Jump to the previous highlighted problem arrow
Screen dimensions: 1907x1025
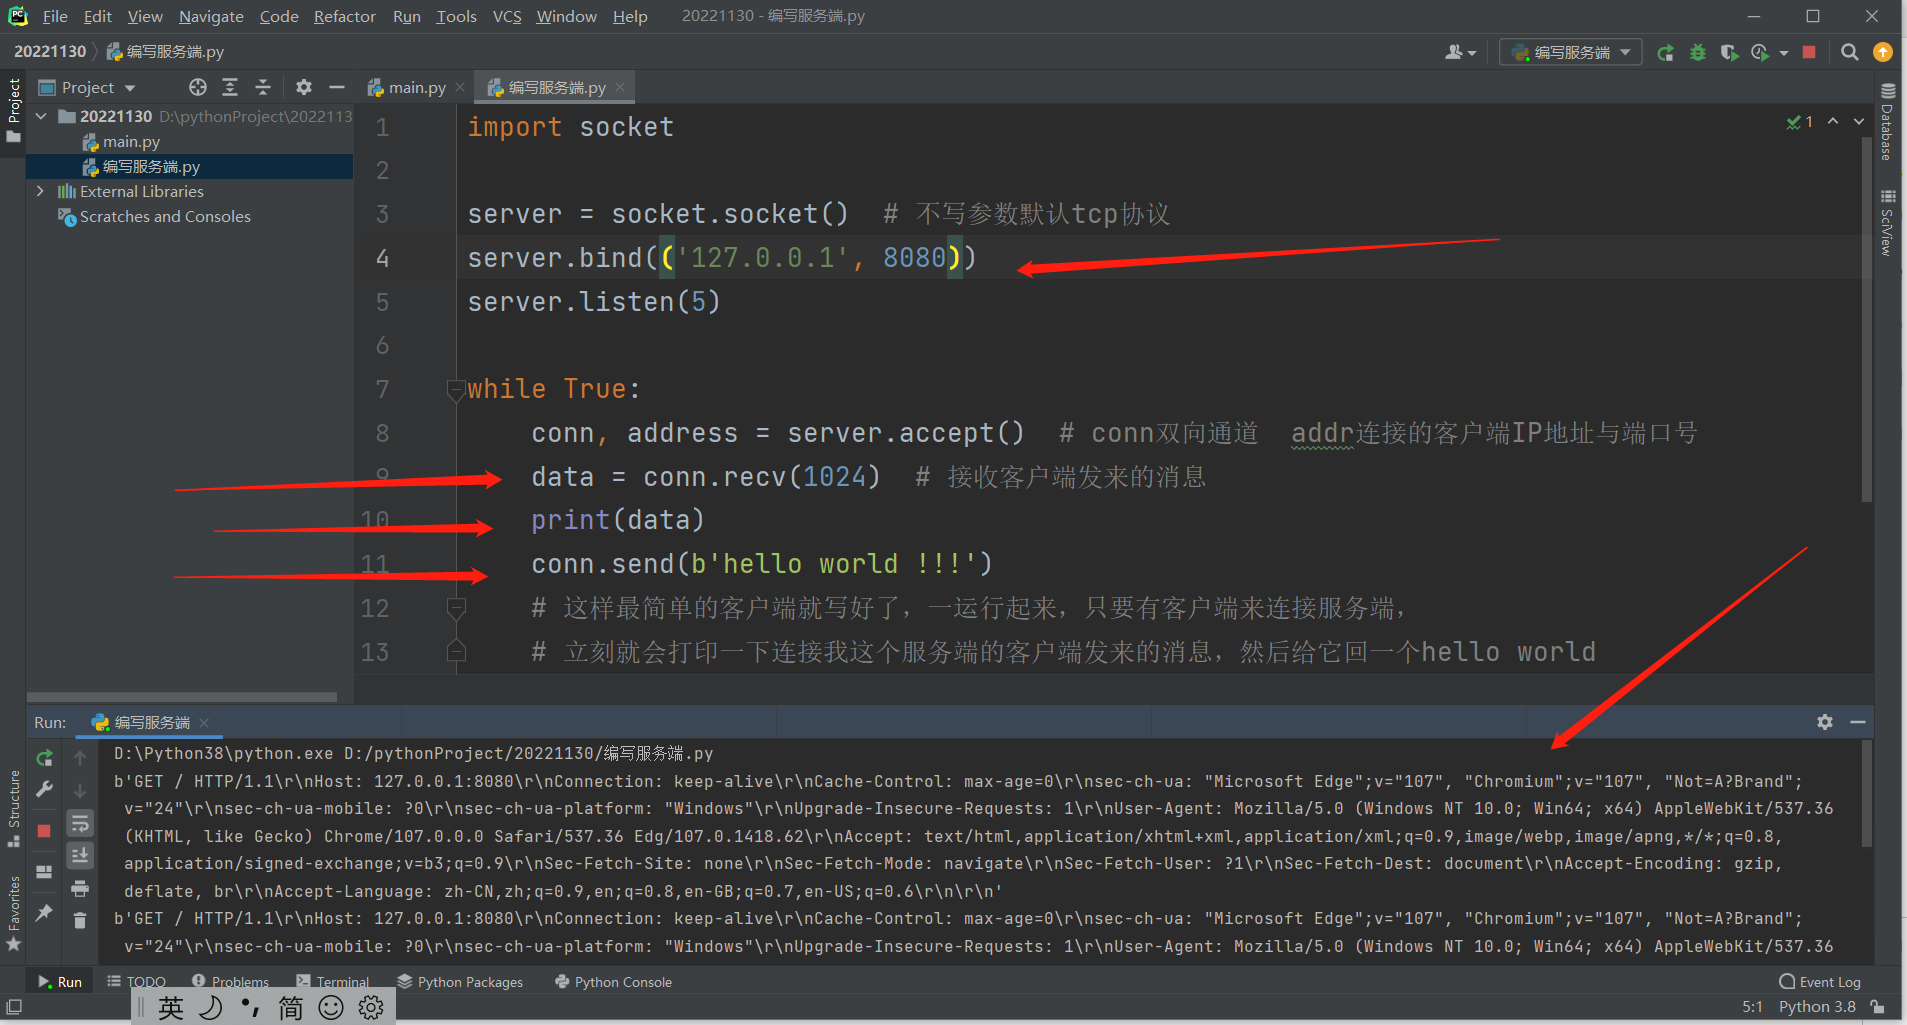point(1833,121)
